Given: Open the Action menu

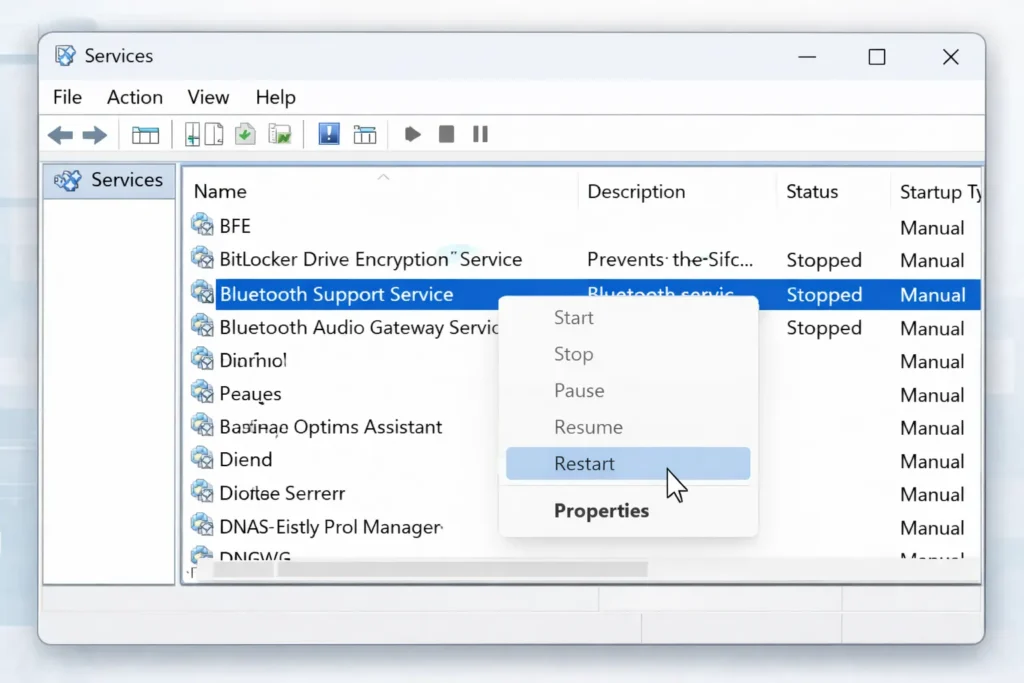Looking at the screenshot, I should (134, 97).
